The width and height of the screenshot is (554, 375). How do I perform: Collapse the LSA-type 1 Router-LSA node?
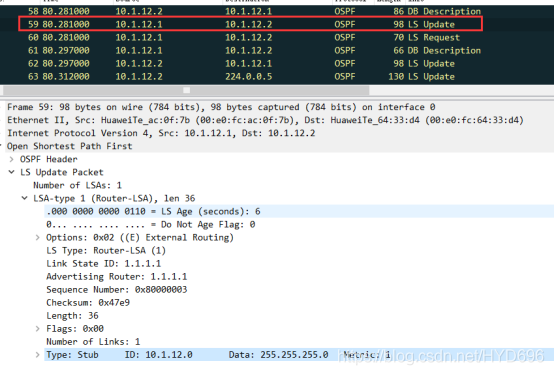coord(24,198)
